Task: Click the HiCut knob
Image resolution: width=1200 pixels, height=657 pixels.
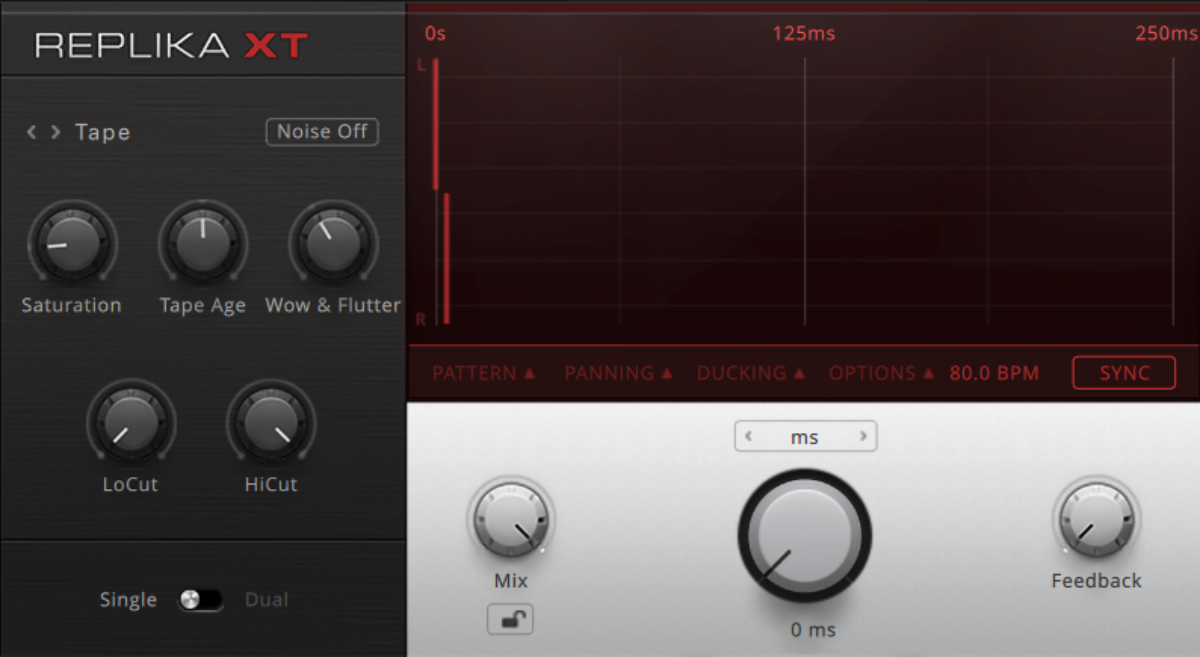Action: pyautogui.click(x=271, y=423)
